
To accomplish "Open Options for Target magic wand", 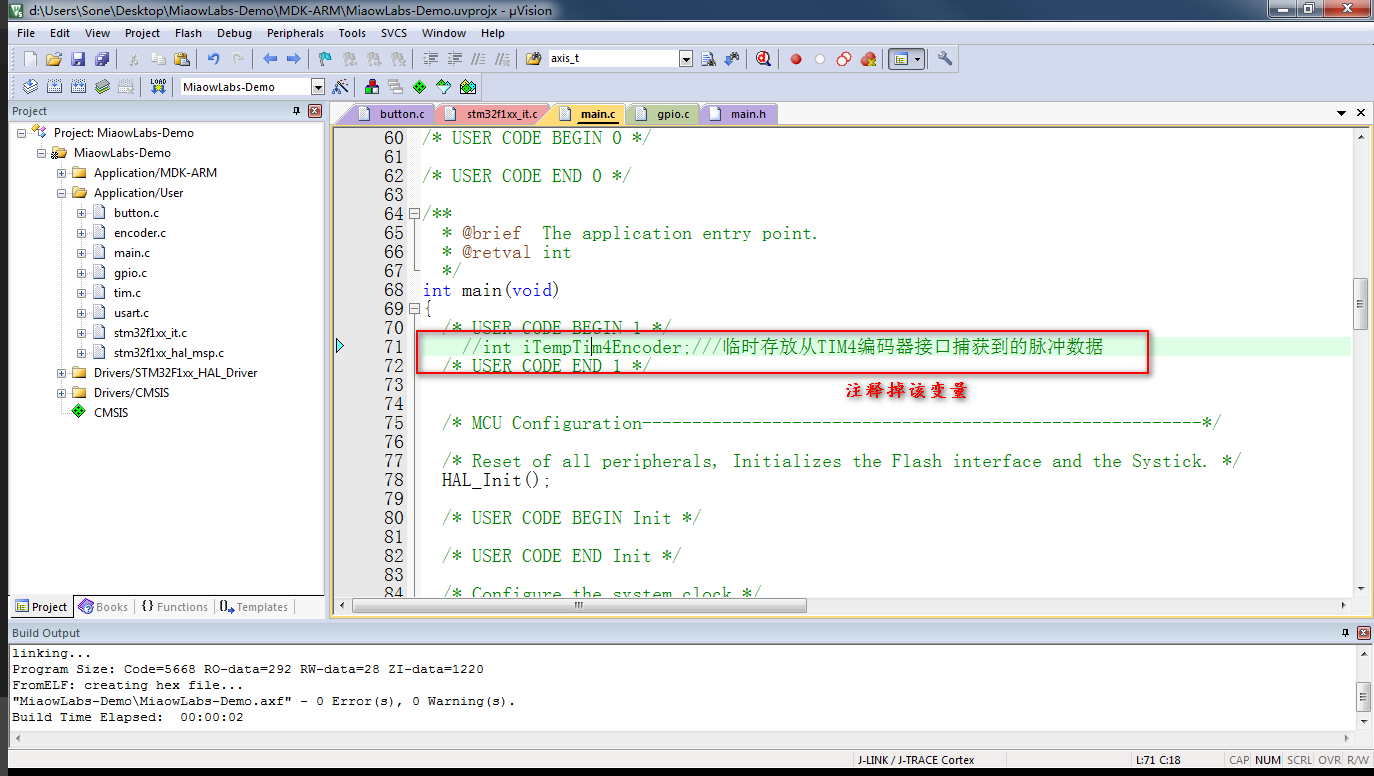I will 340,87.
